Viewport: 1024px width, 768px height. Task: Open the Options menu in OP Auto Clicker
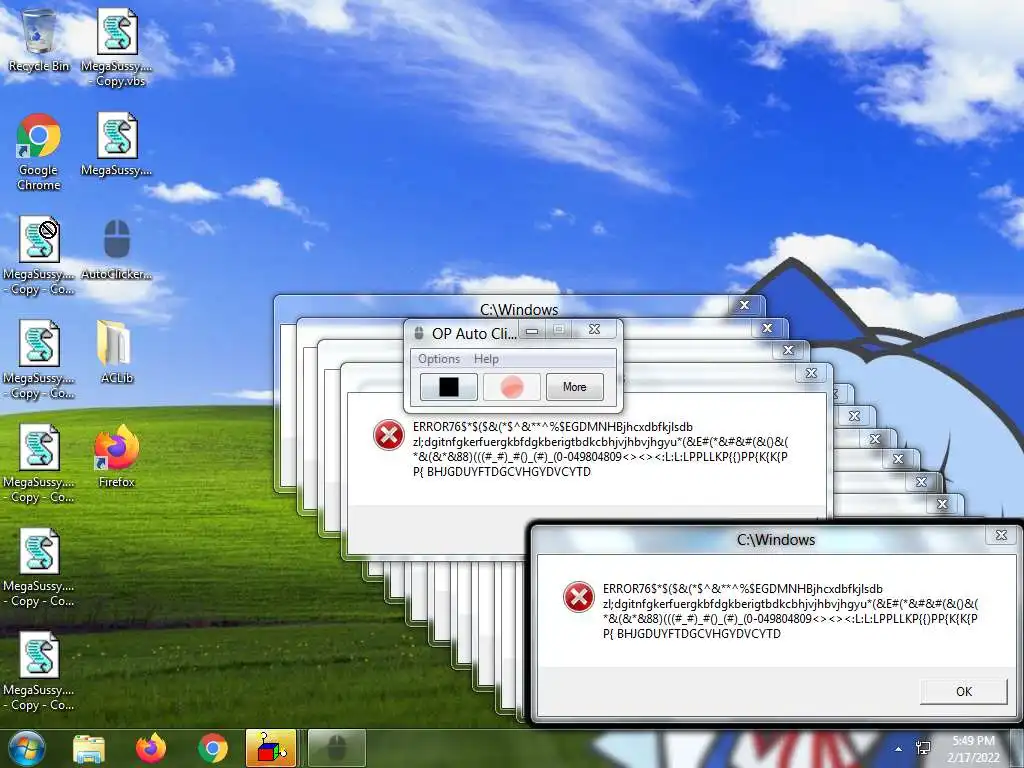click(439, 359)
